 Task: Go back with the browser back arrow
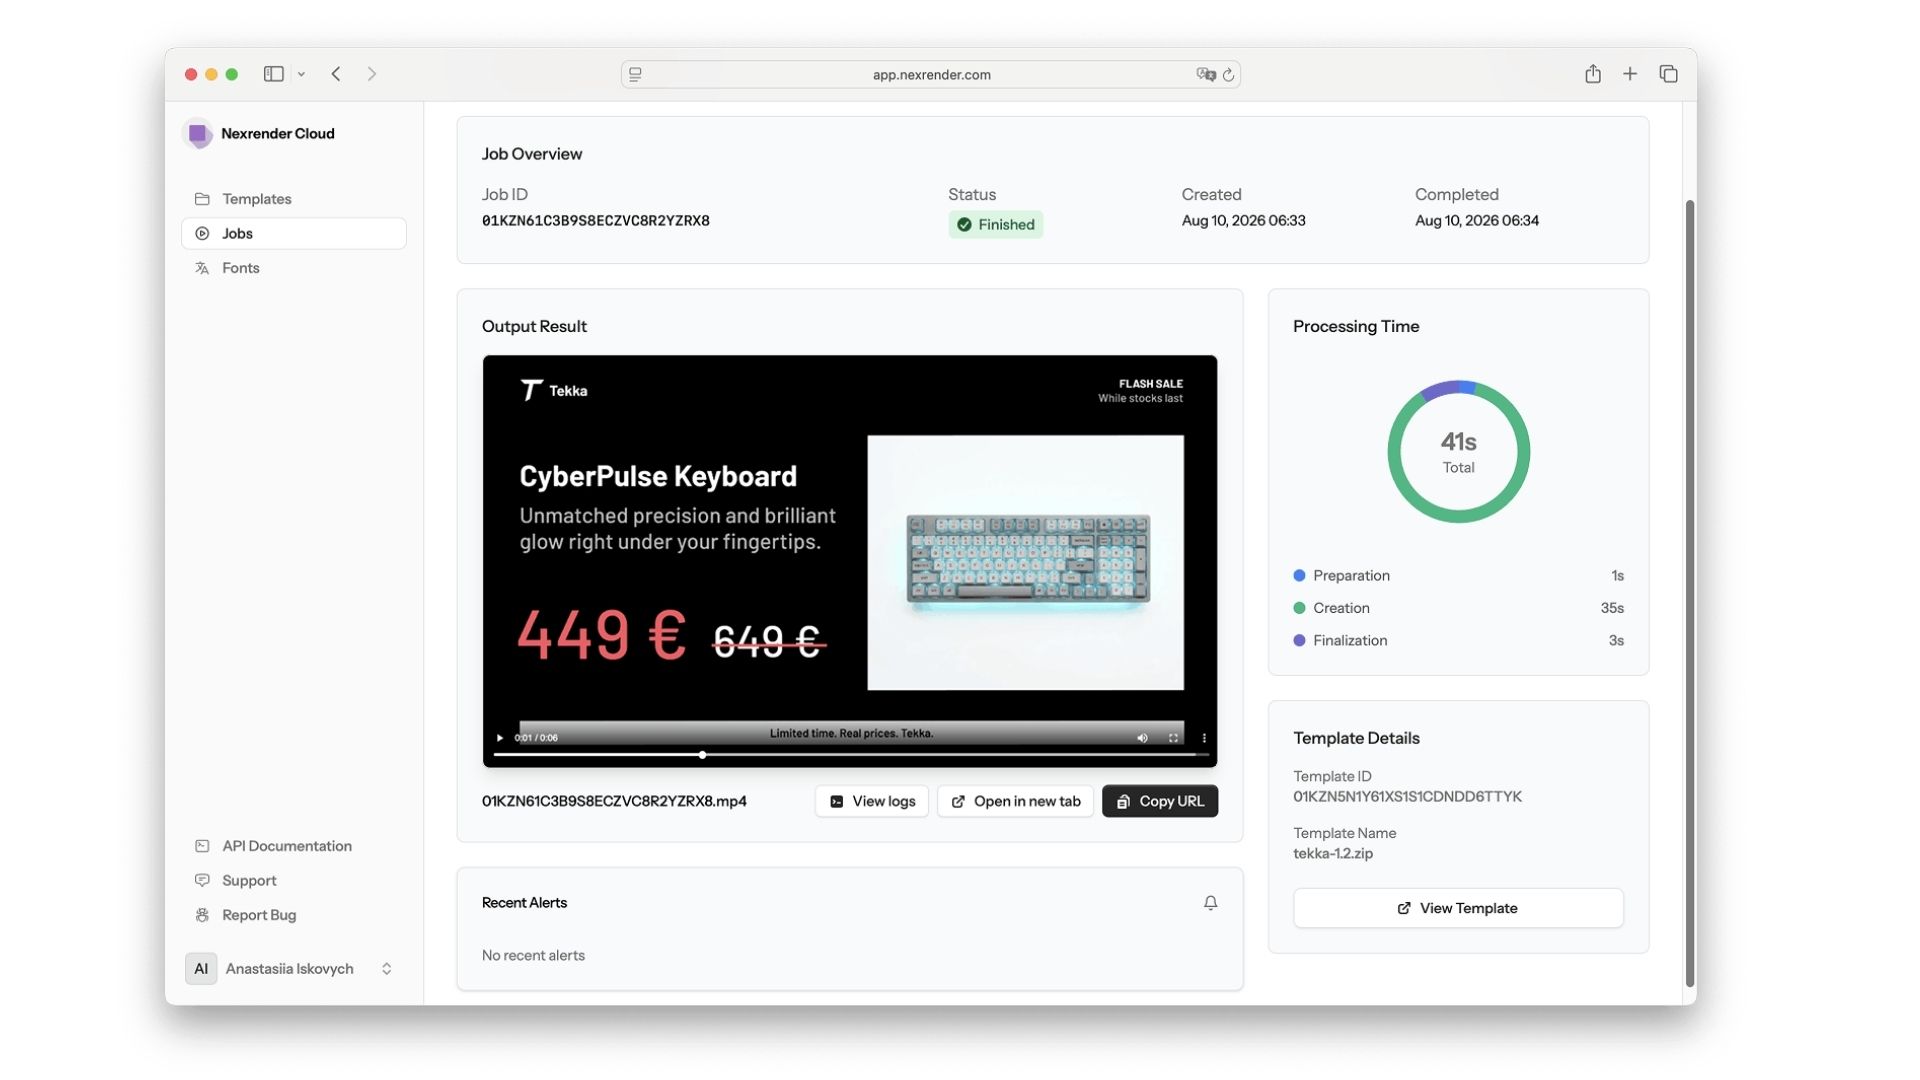tap(336, 74)
